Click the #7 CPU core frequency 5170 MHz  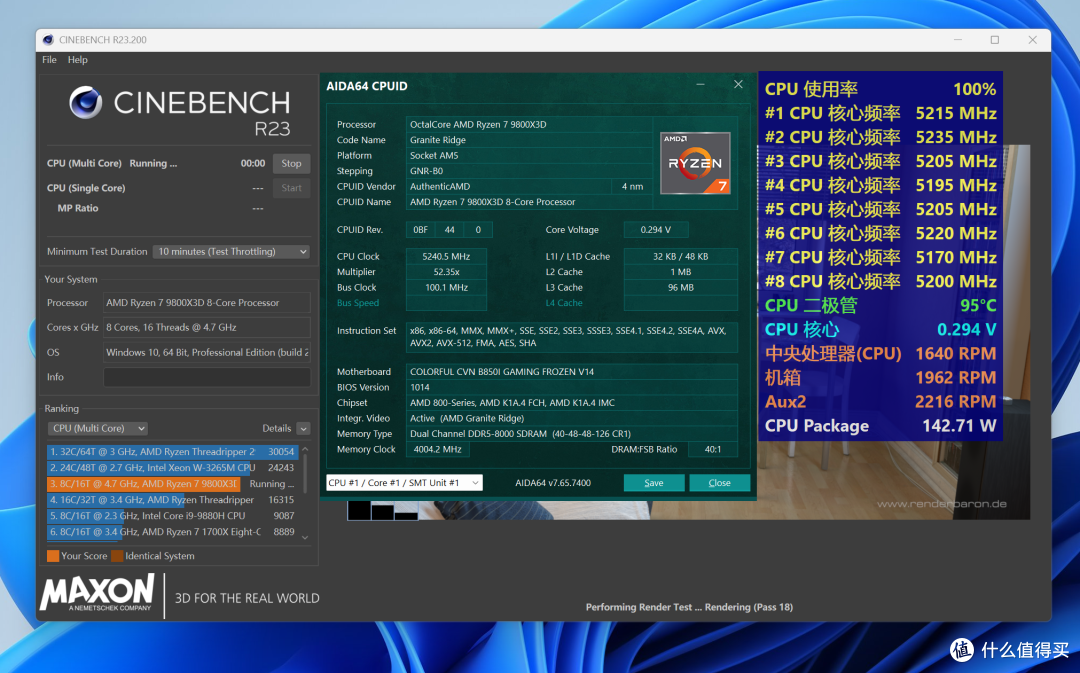pyautogui.click(x=880, y=257)
